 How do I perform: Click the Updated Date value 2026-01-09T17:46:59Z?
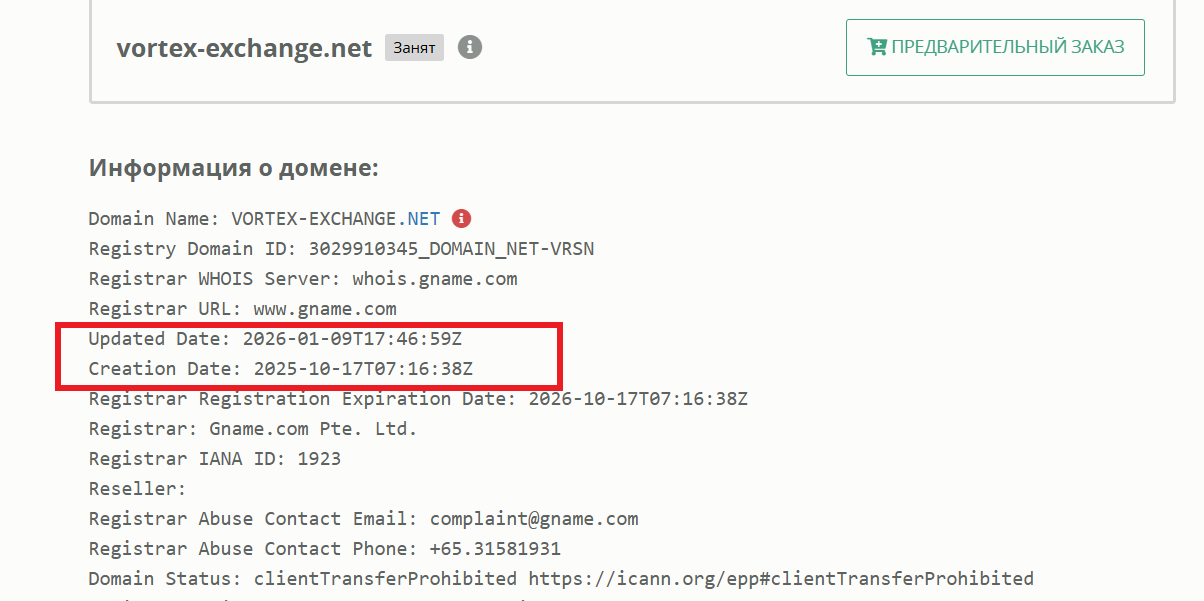(352, 338)
